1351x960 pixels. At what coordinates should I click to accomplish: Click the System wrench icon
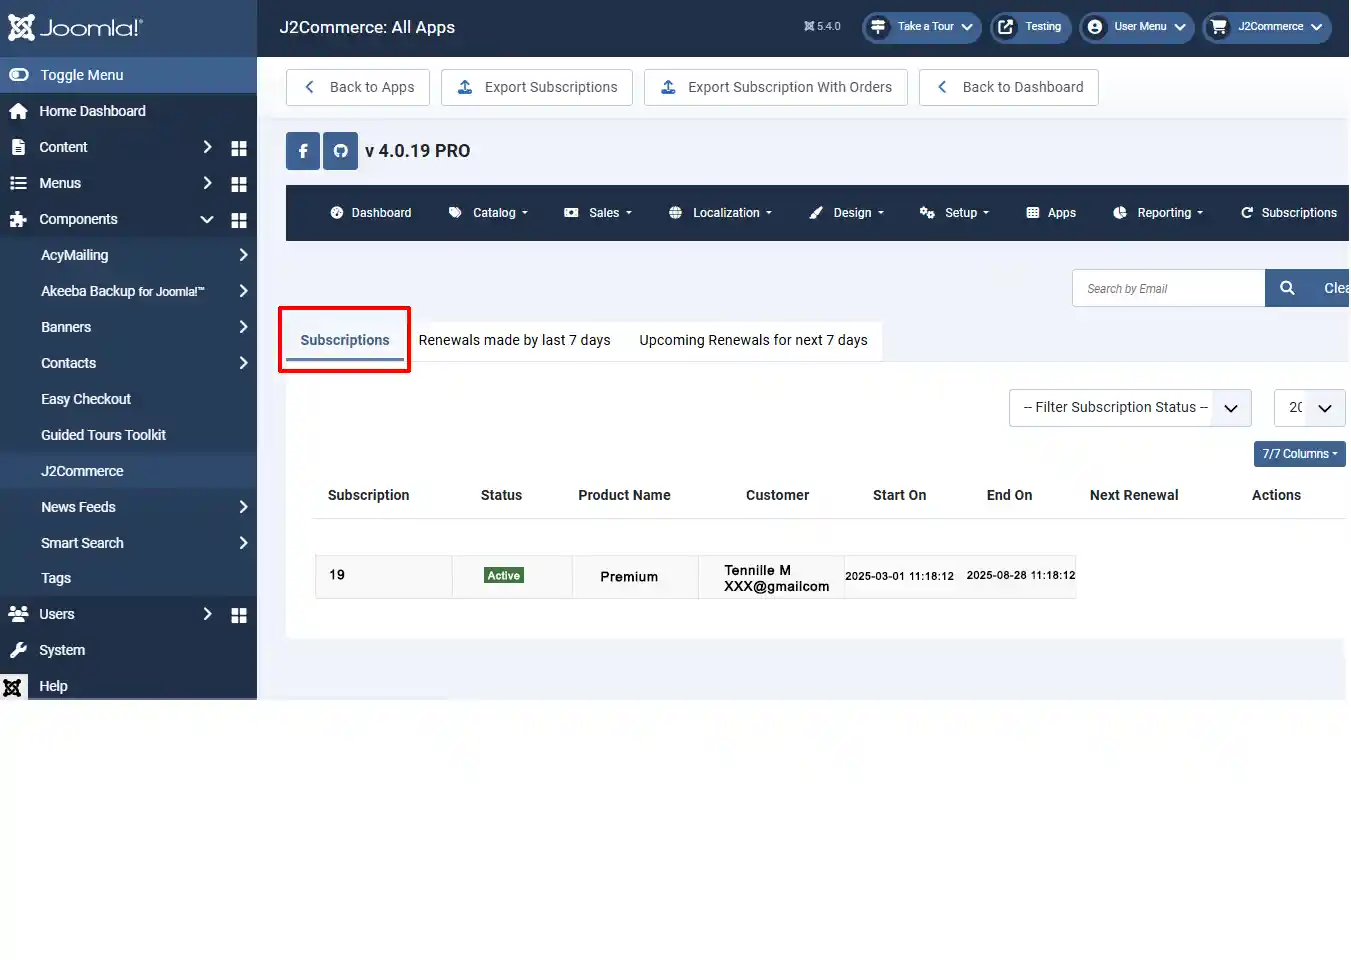(18, 650)
